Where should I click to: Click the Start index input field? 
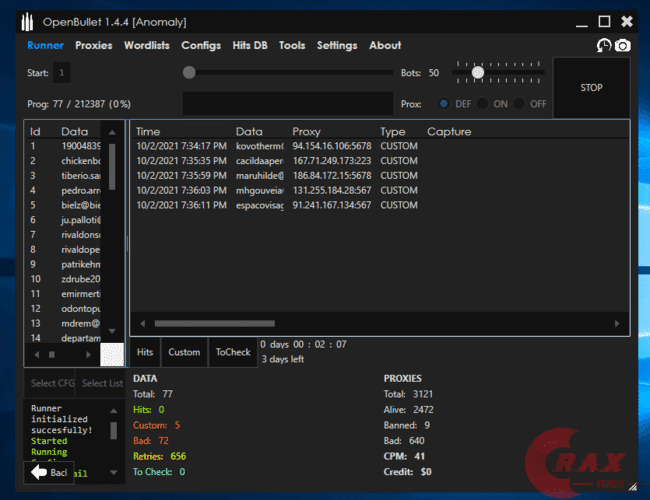point(62,72)
